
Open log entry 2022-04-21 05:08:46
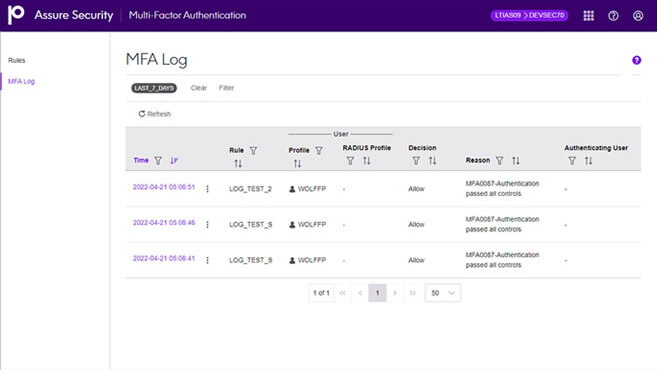[x=164, y=223]
